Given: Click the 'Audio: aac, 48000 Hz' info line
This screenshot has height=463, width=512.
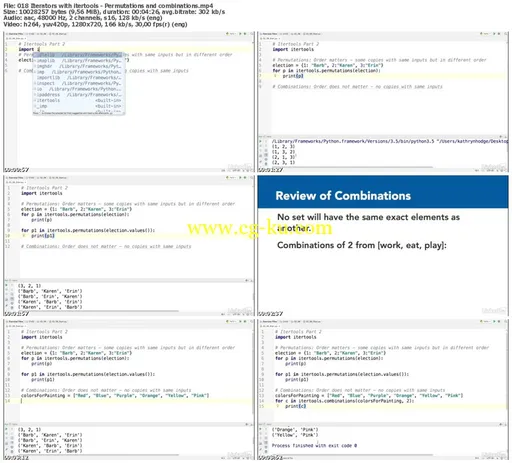Looking at the screenshot, I should tap(83, 18).
